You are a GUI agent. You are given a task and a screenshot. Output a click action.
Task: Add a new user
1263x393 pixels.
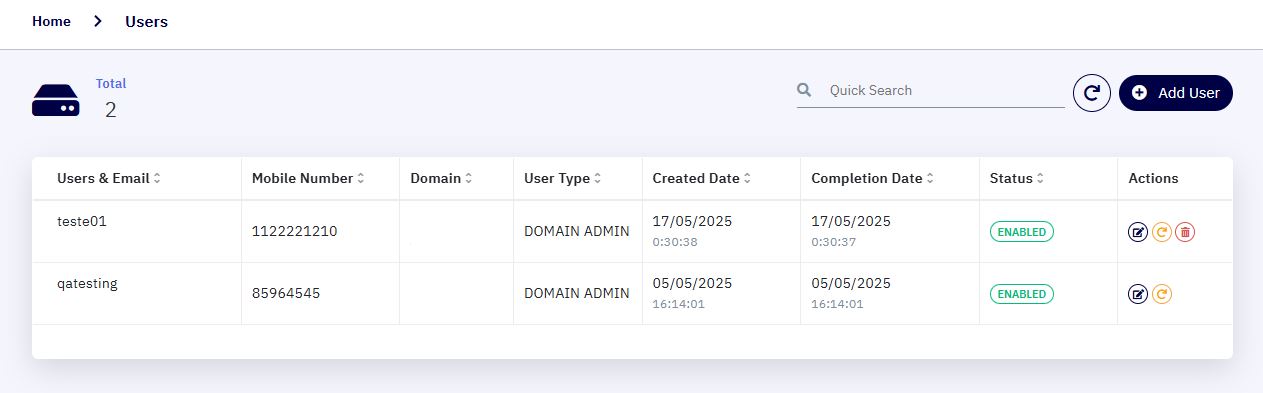[x=1176, y=93]
